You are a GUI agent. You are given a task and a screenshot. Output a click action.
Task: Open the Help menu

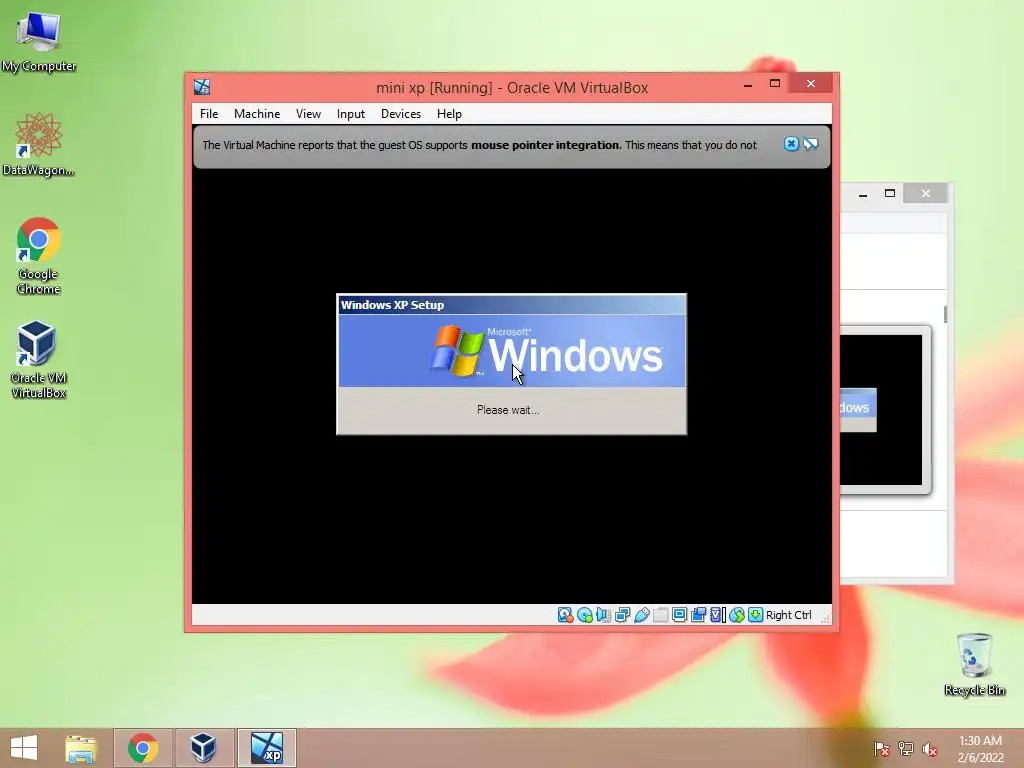pos(449,114)
